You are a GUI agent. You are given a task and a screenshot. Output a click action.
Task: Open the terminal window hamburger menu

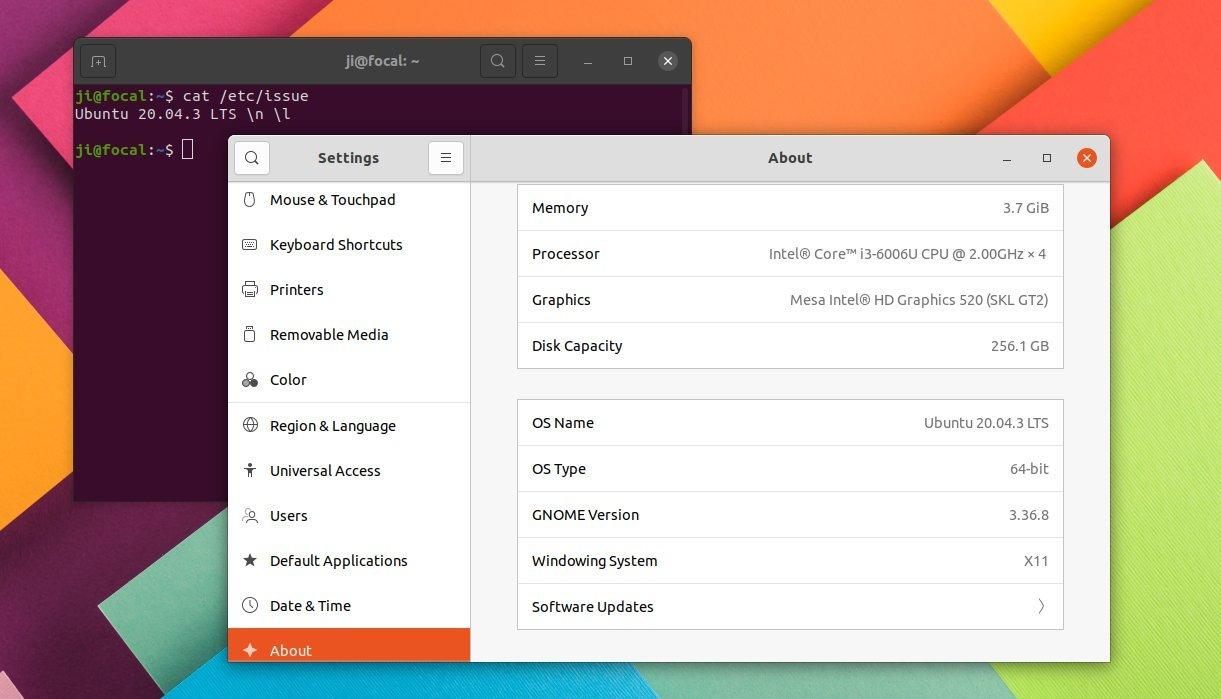point(540,61)
